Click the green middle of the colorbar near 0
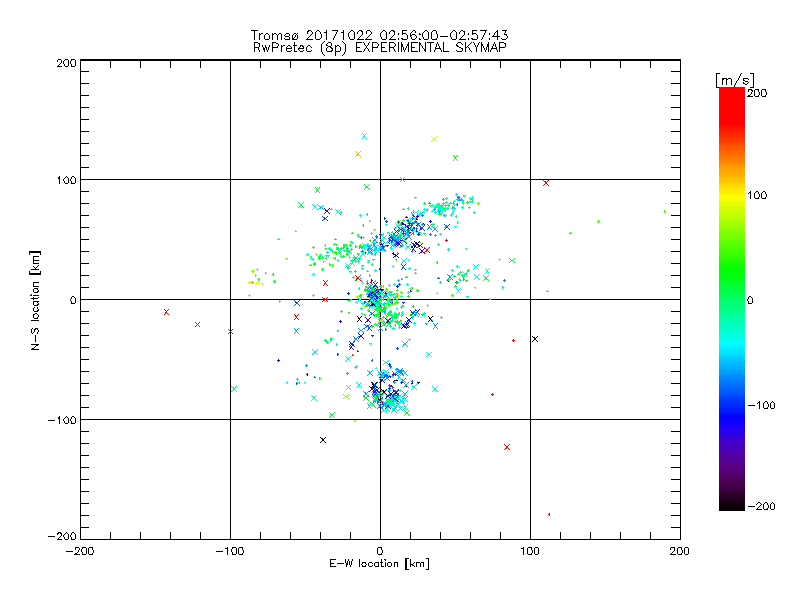The image size is (800, 600). tap(732, 299)
